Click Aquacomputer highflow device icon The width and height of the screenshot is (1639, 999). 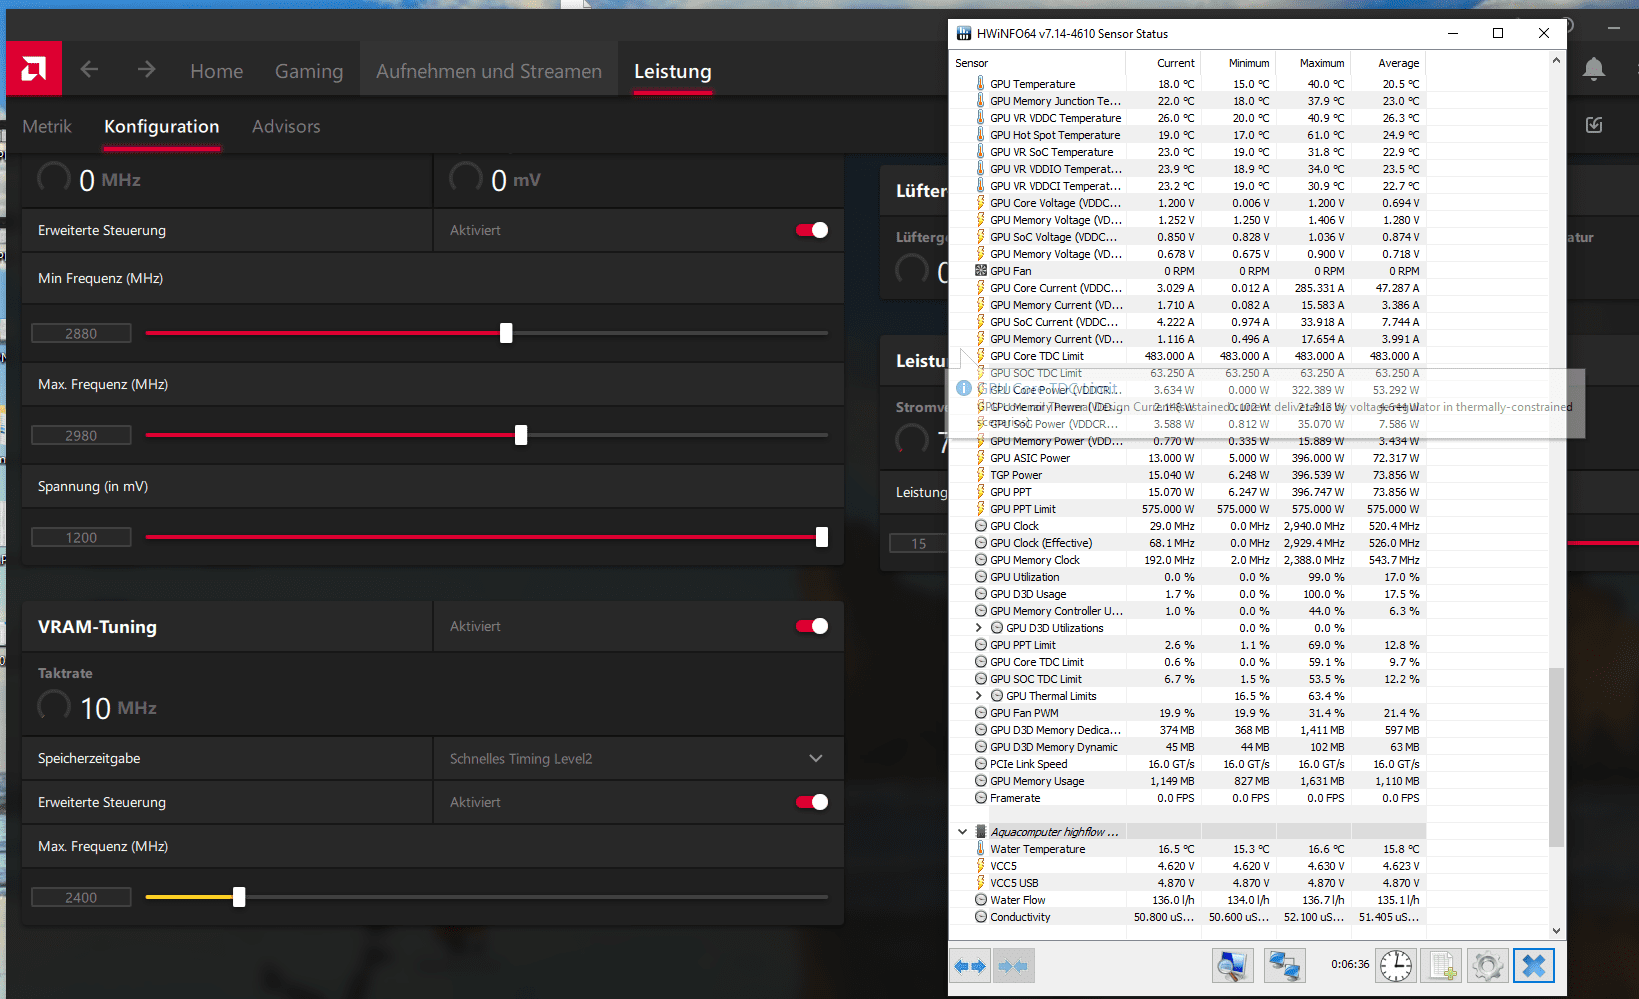click(981, 832)
